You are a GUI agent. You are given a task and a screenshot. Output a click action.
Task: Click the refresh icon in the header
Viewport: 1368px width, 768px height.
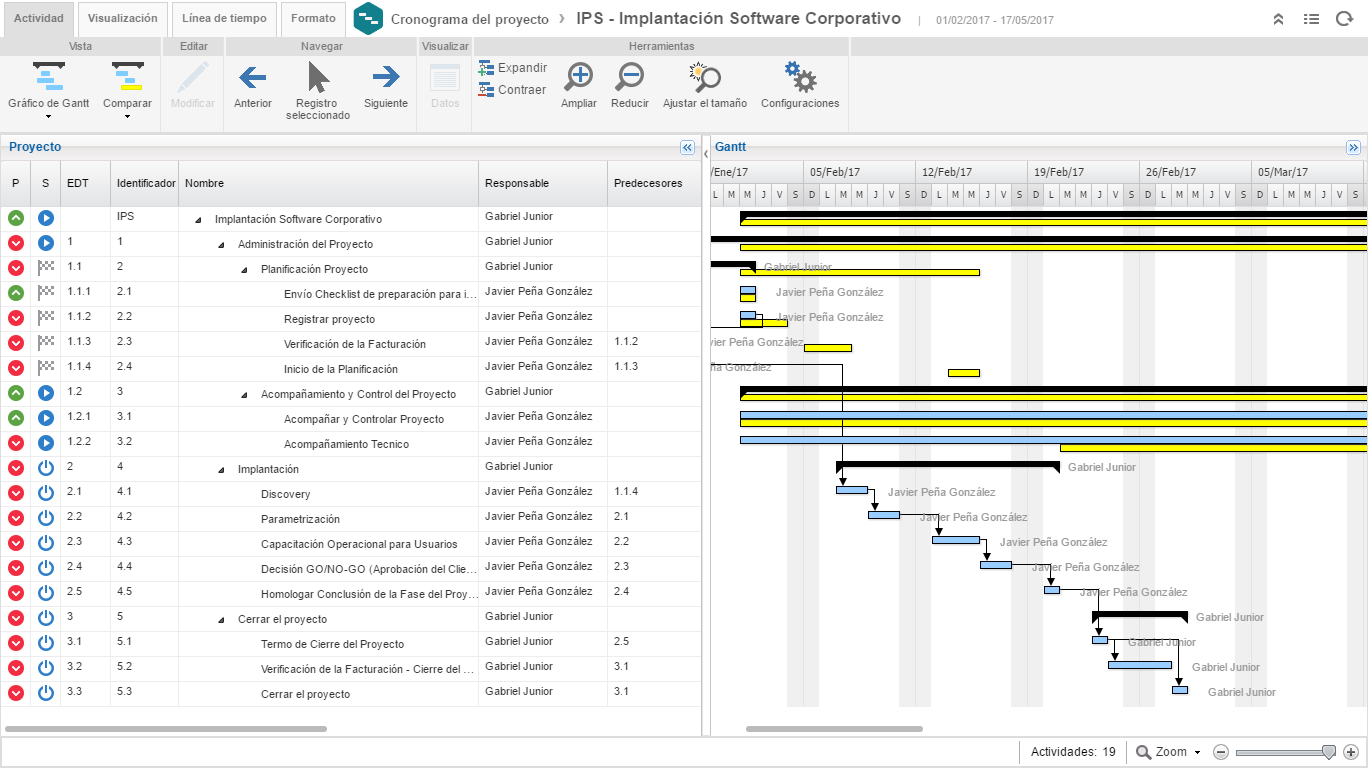tap(1343, 19)
